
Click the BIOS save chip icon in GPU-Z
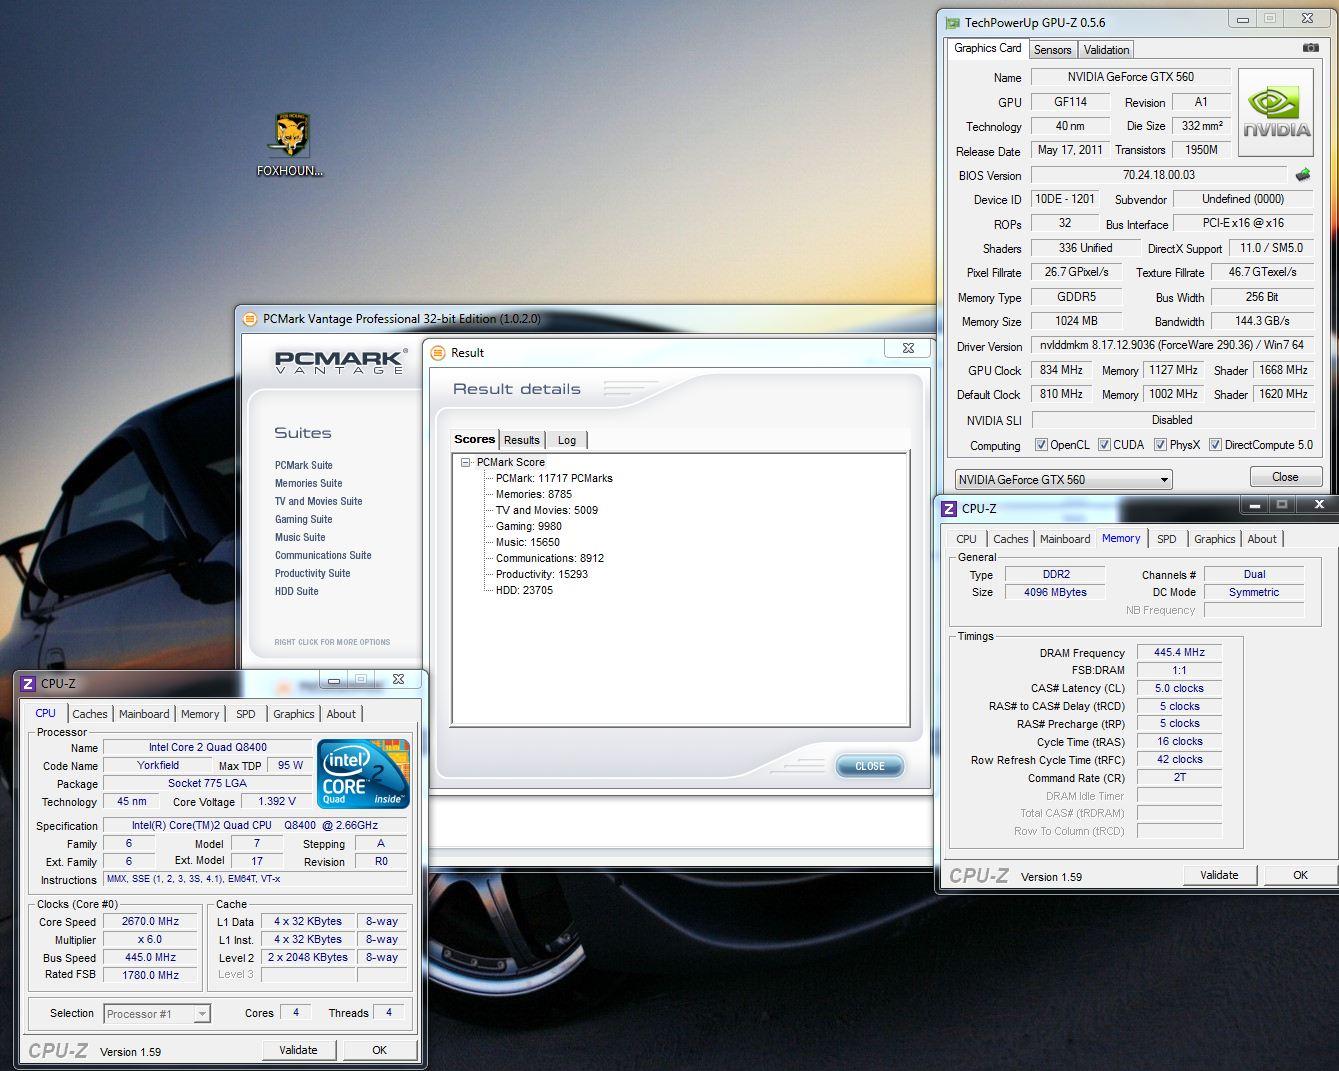(1303, 175)
